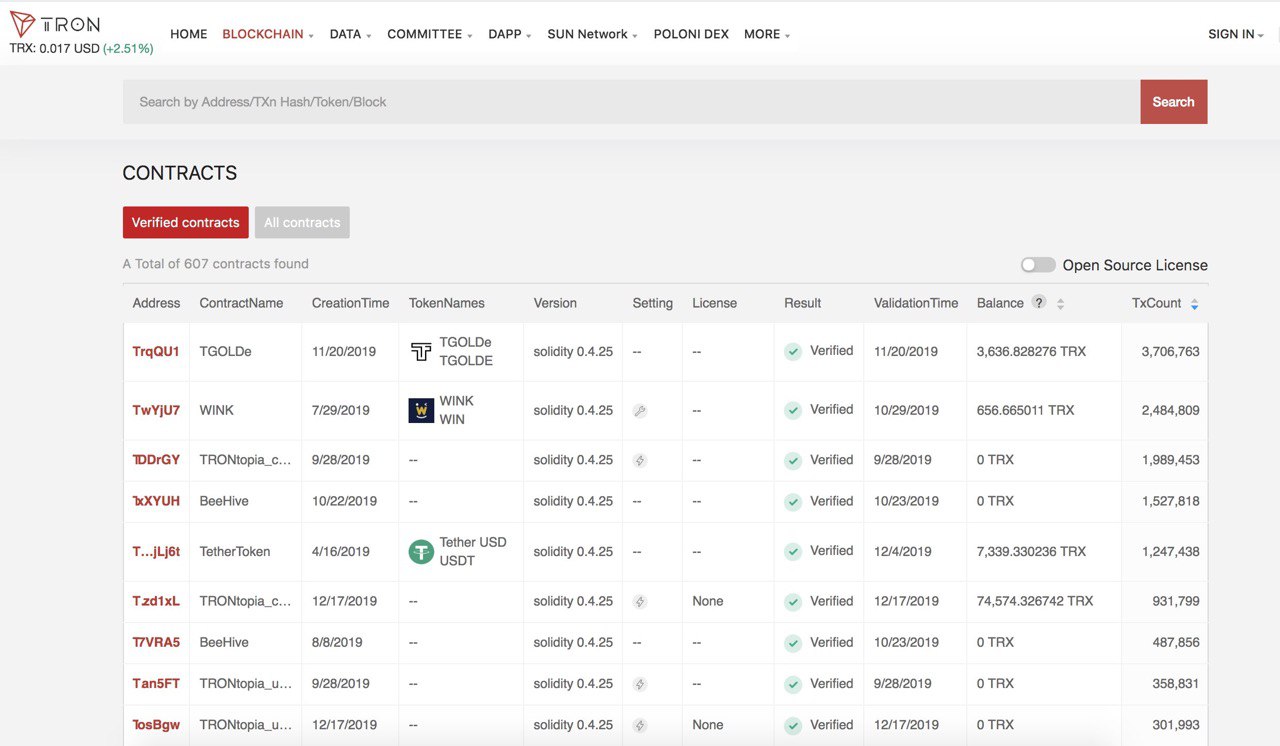Click the setting icon in the WINK row
This screenshot has height=746, width=1280.
[x=640, y=410]
